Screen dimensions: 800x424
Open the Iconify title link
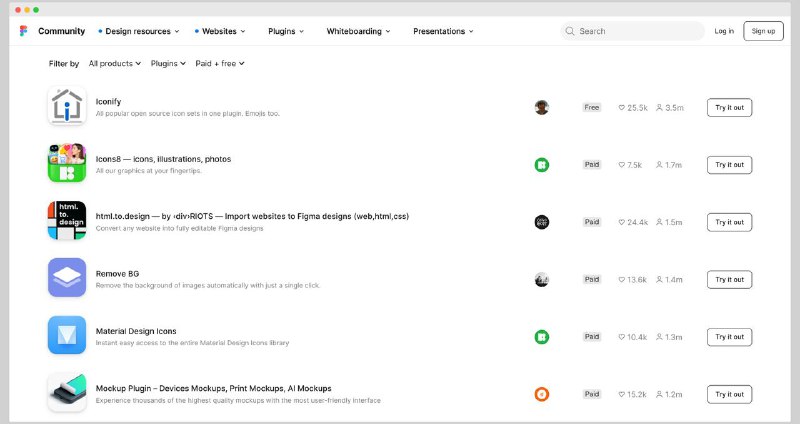(108, 102)
